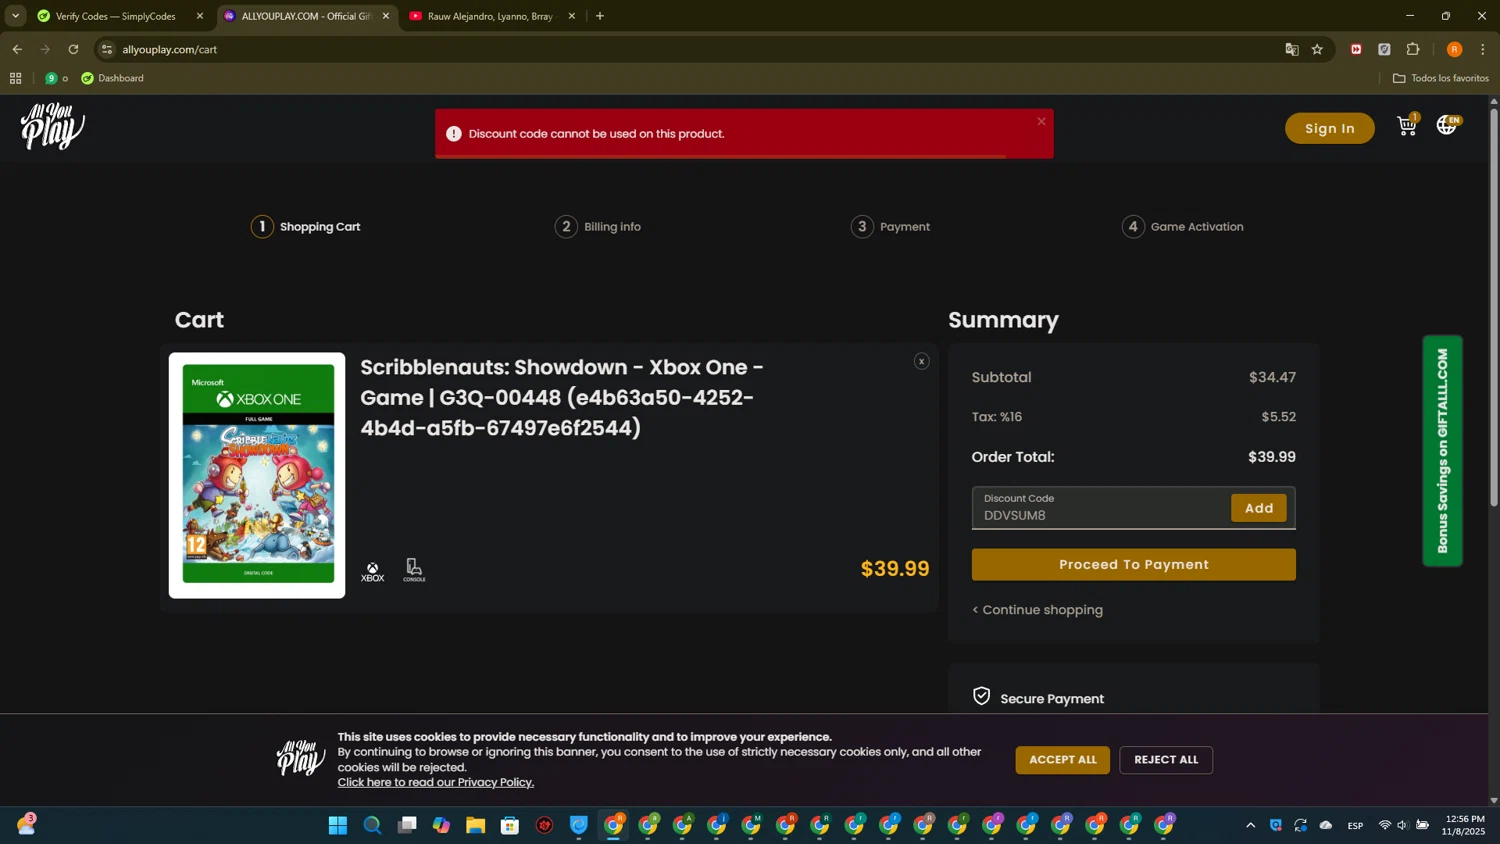Open Google Translate icon in address bar

point(1291,49)
